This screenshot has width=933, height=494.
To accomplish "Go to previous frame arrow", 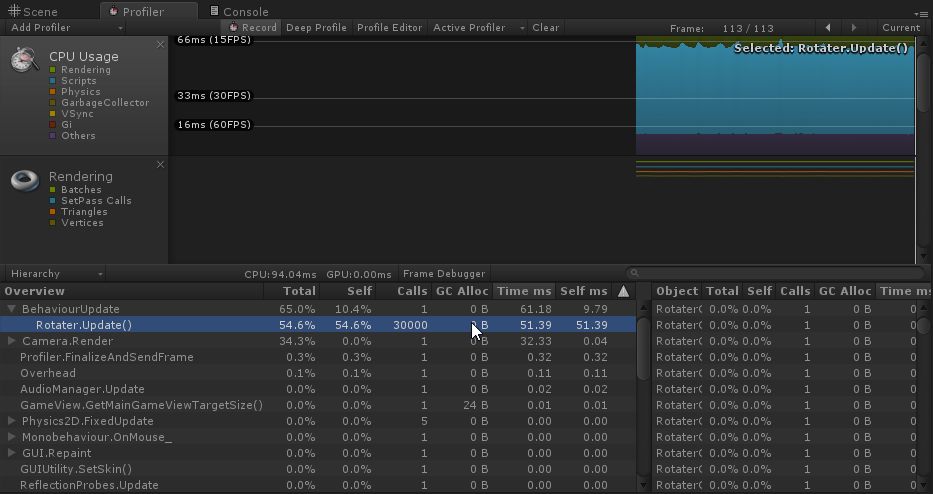I will (828, 27).
